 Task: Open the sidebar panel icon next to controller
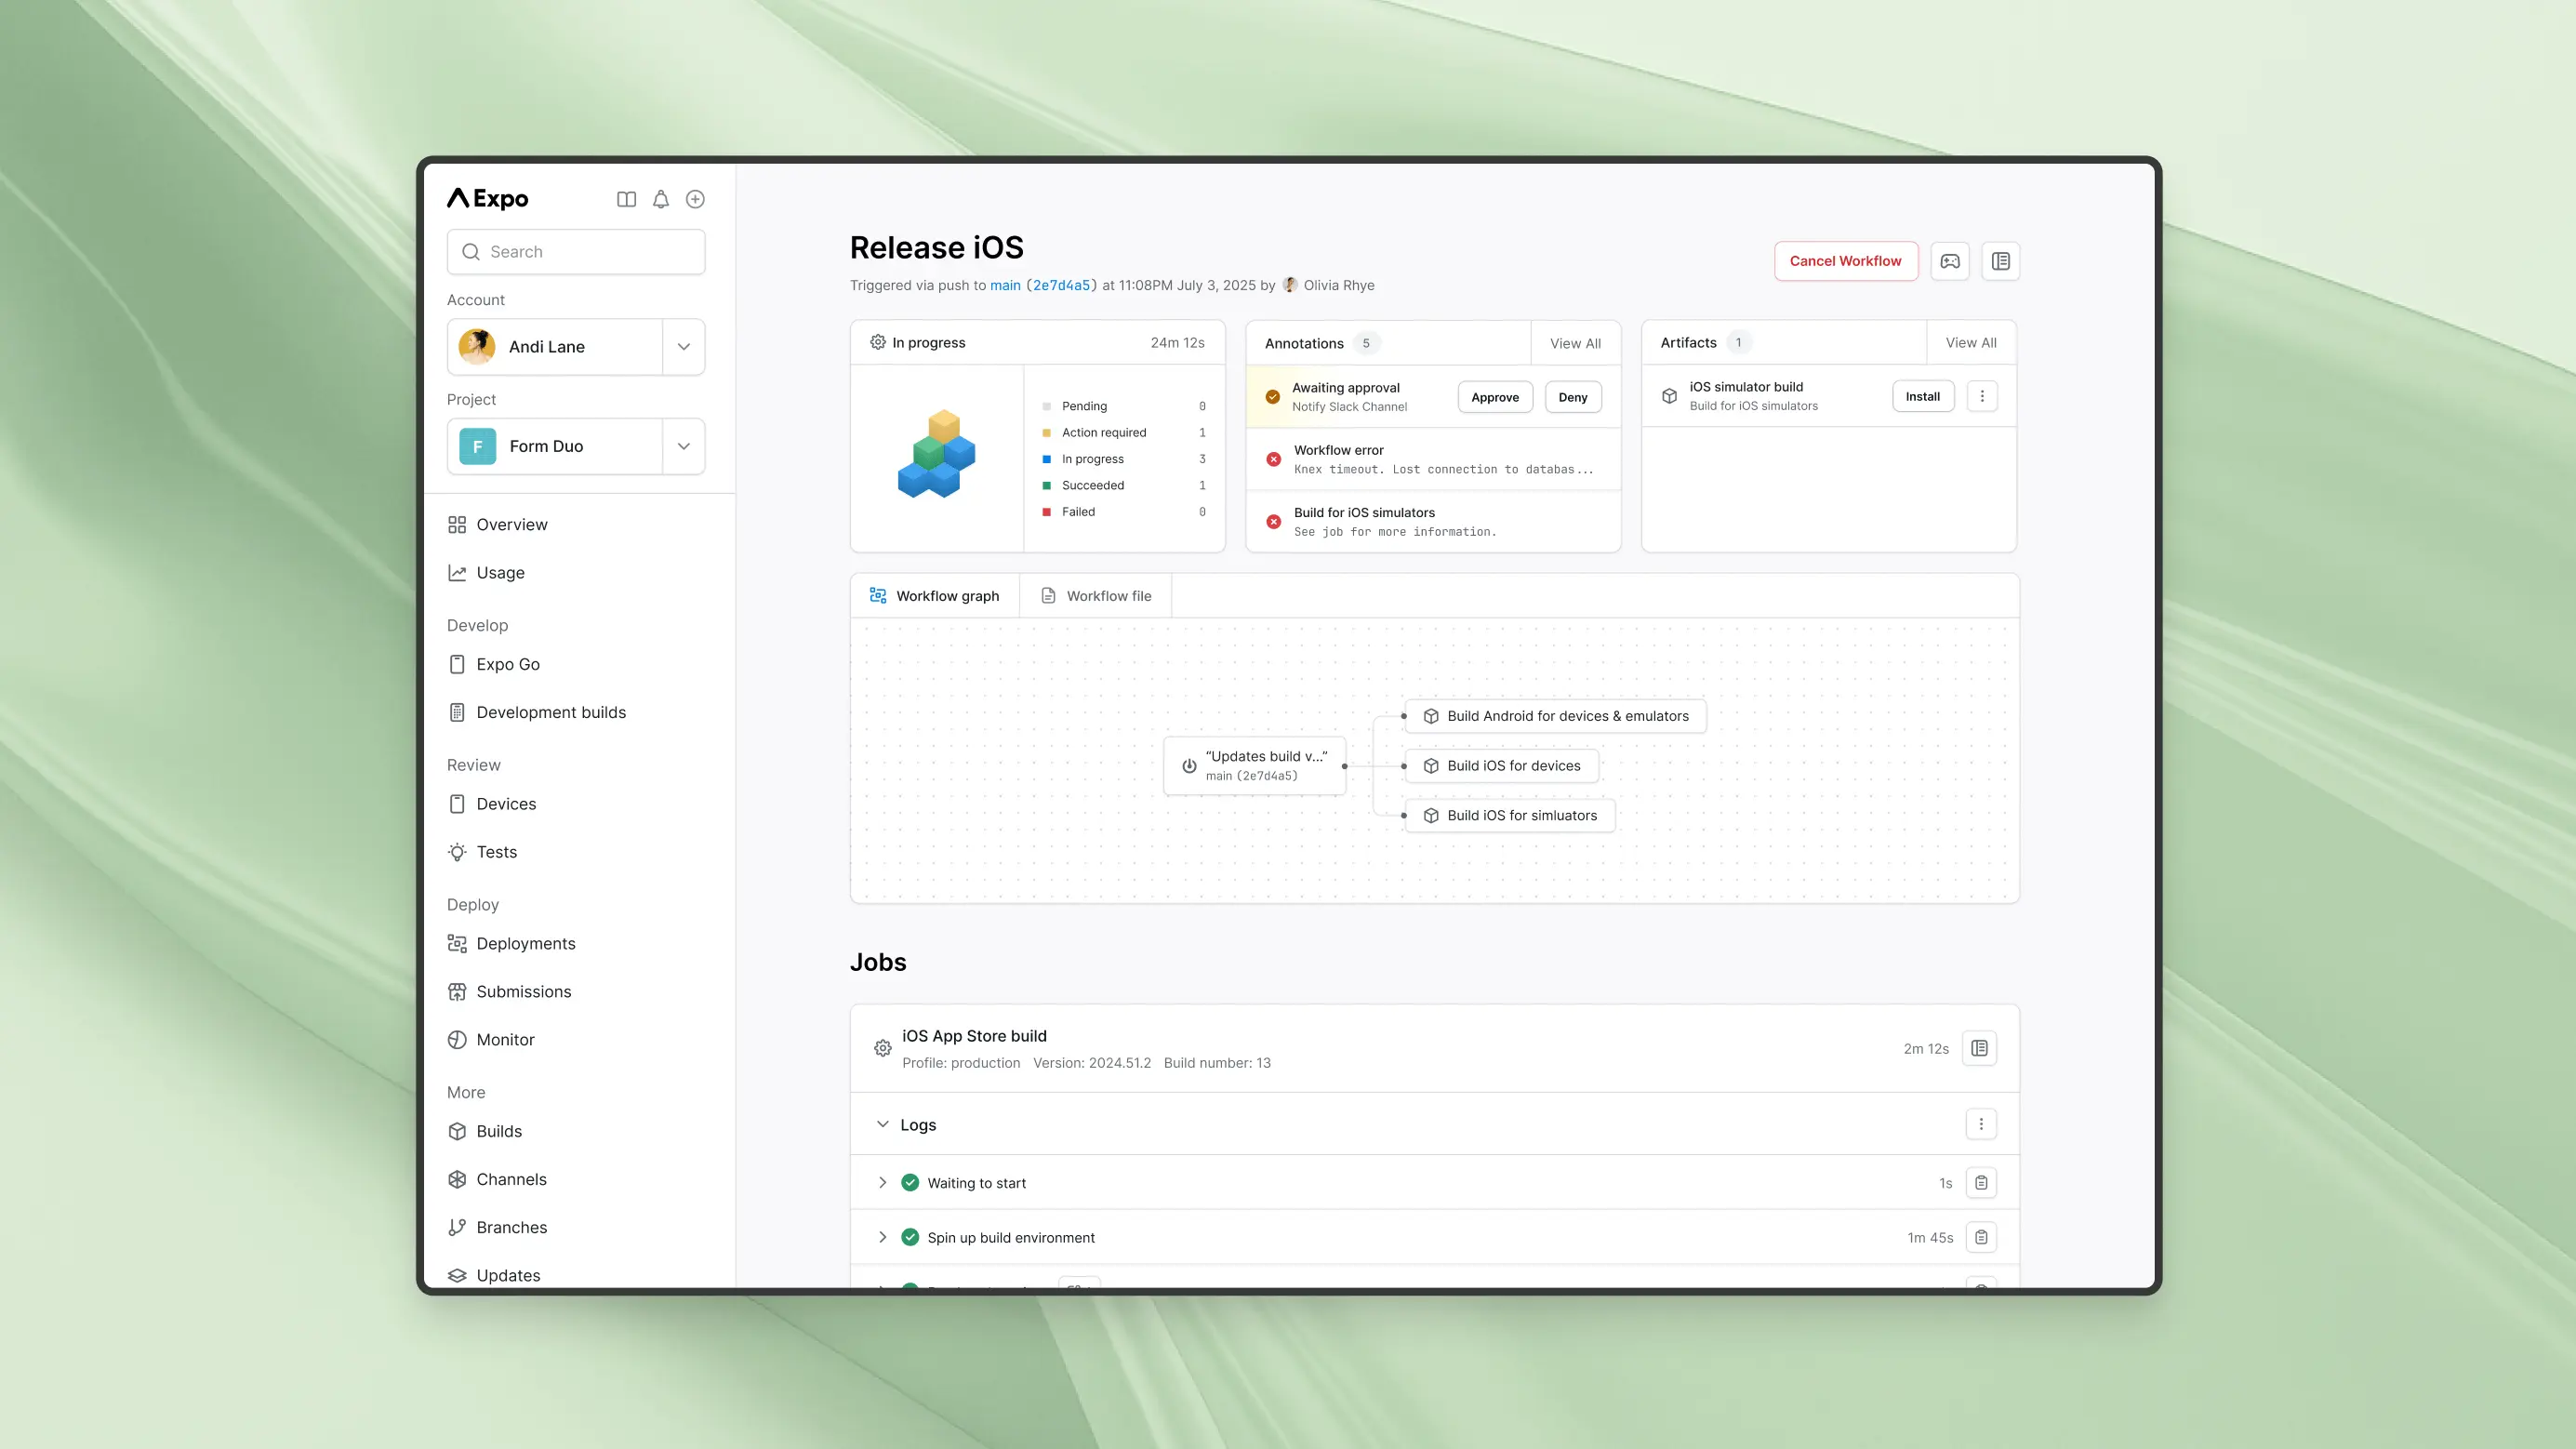(x=2000, y=261)
